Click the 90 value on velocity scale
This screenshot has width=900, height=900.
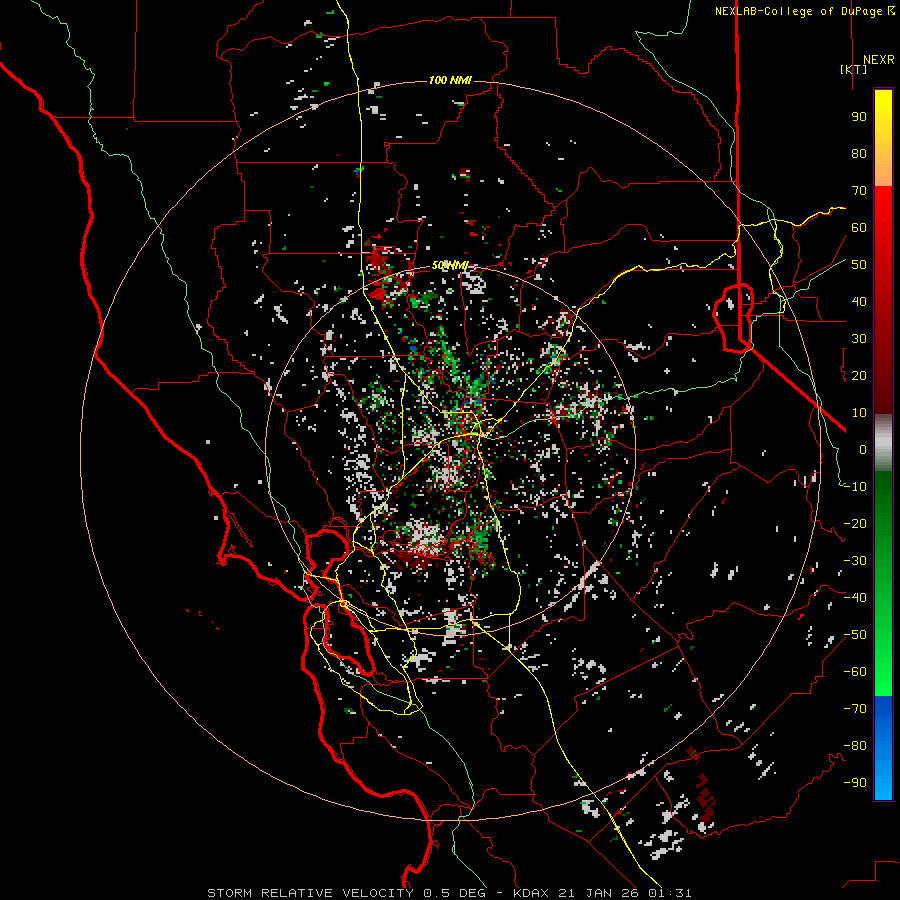pos(859,117)
